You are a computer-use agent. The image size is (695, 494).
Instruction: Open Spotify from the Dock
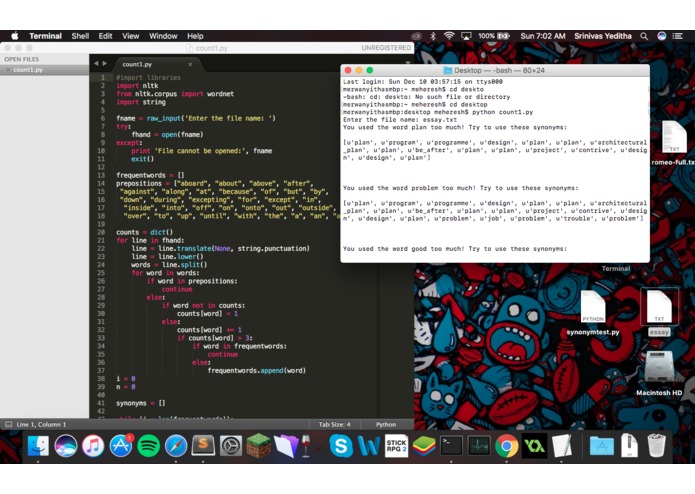148,446
